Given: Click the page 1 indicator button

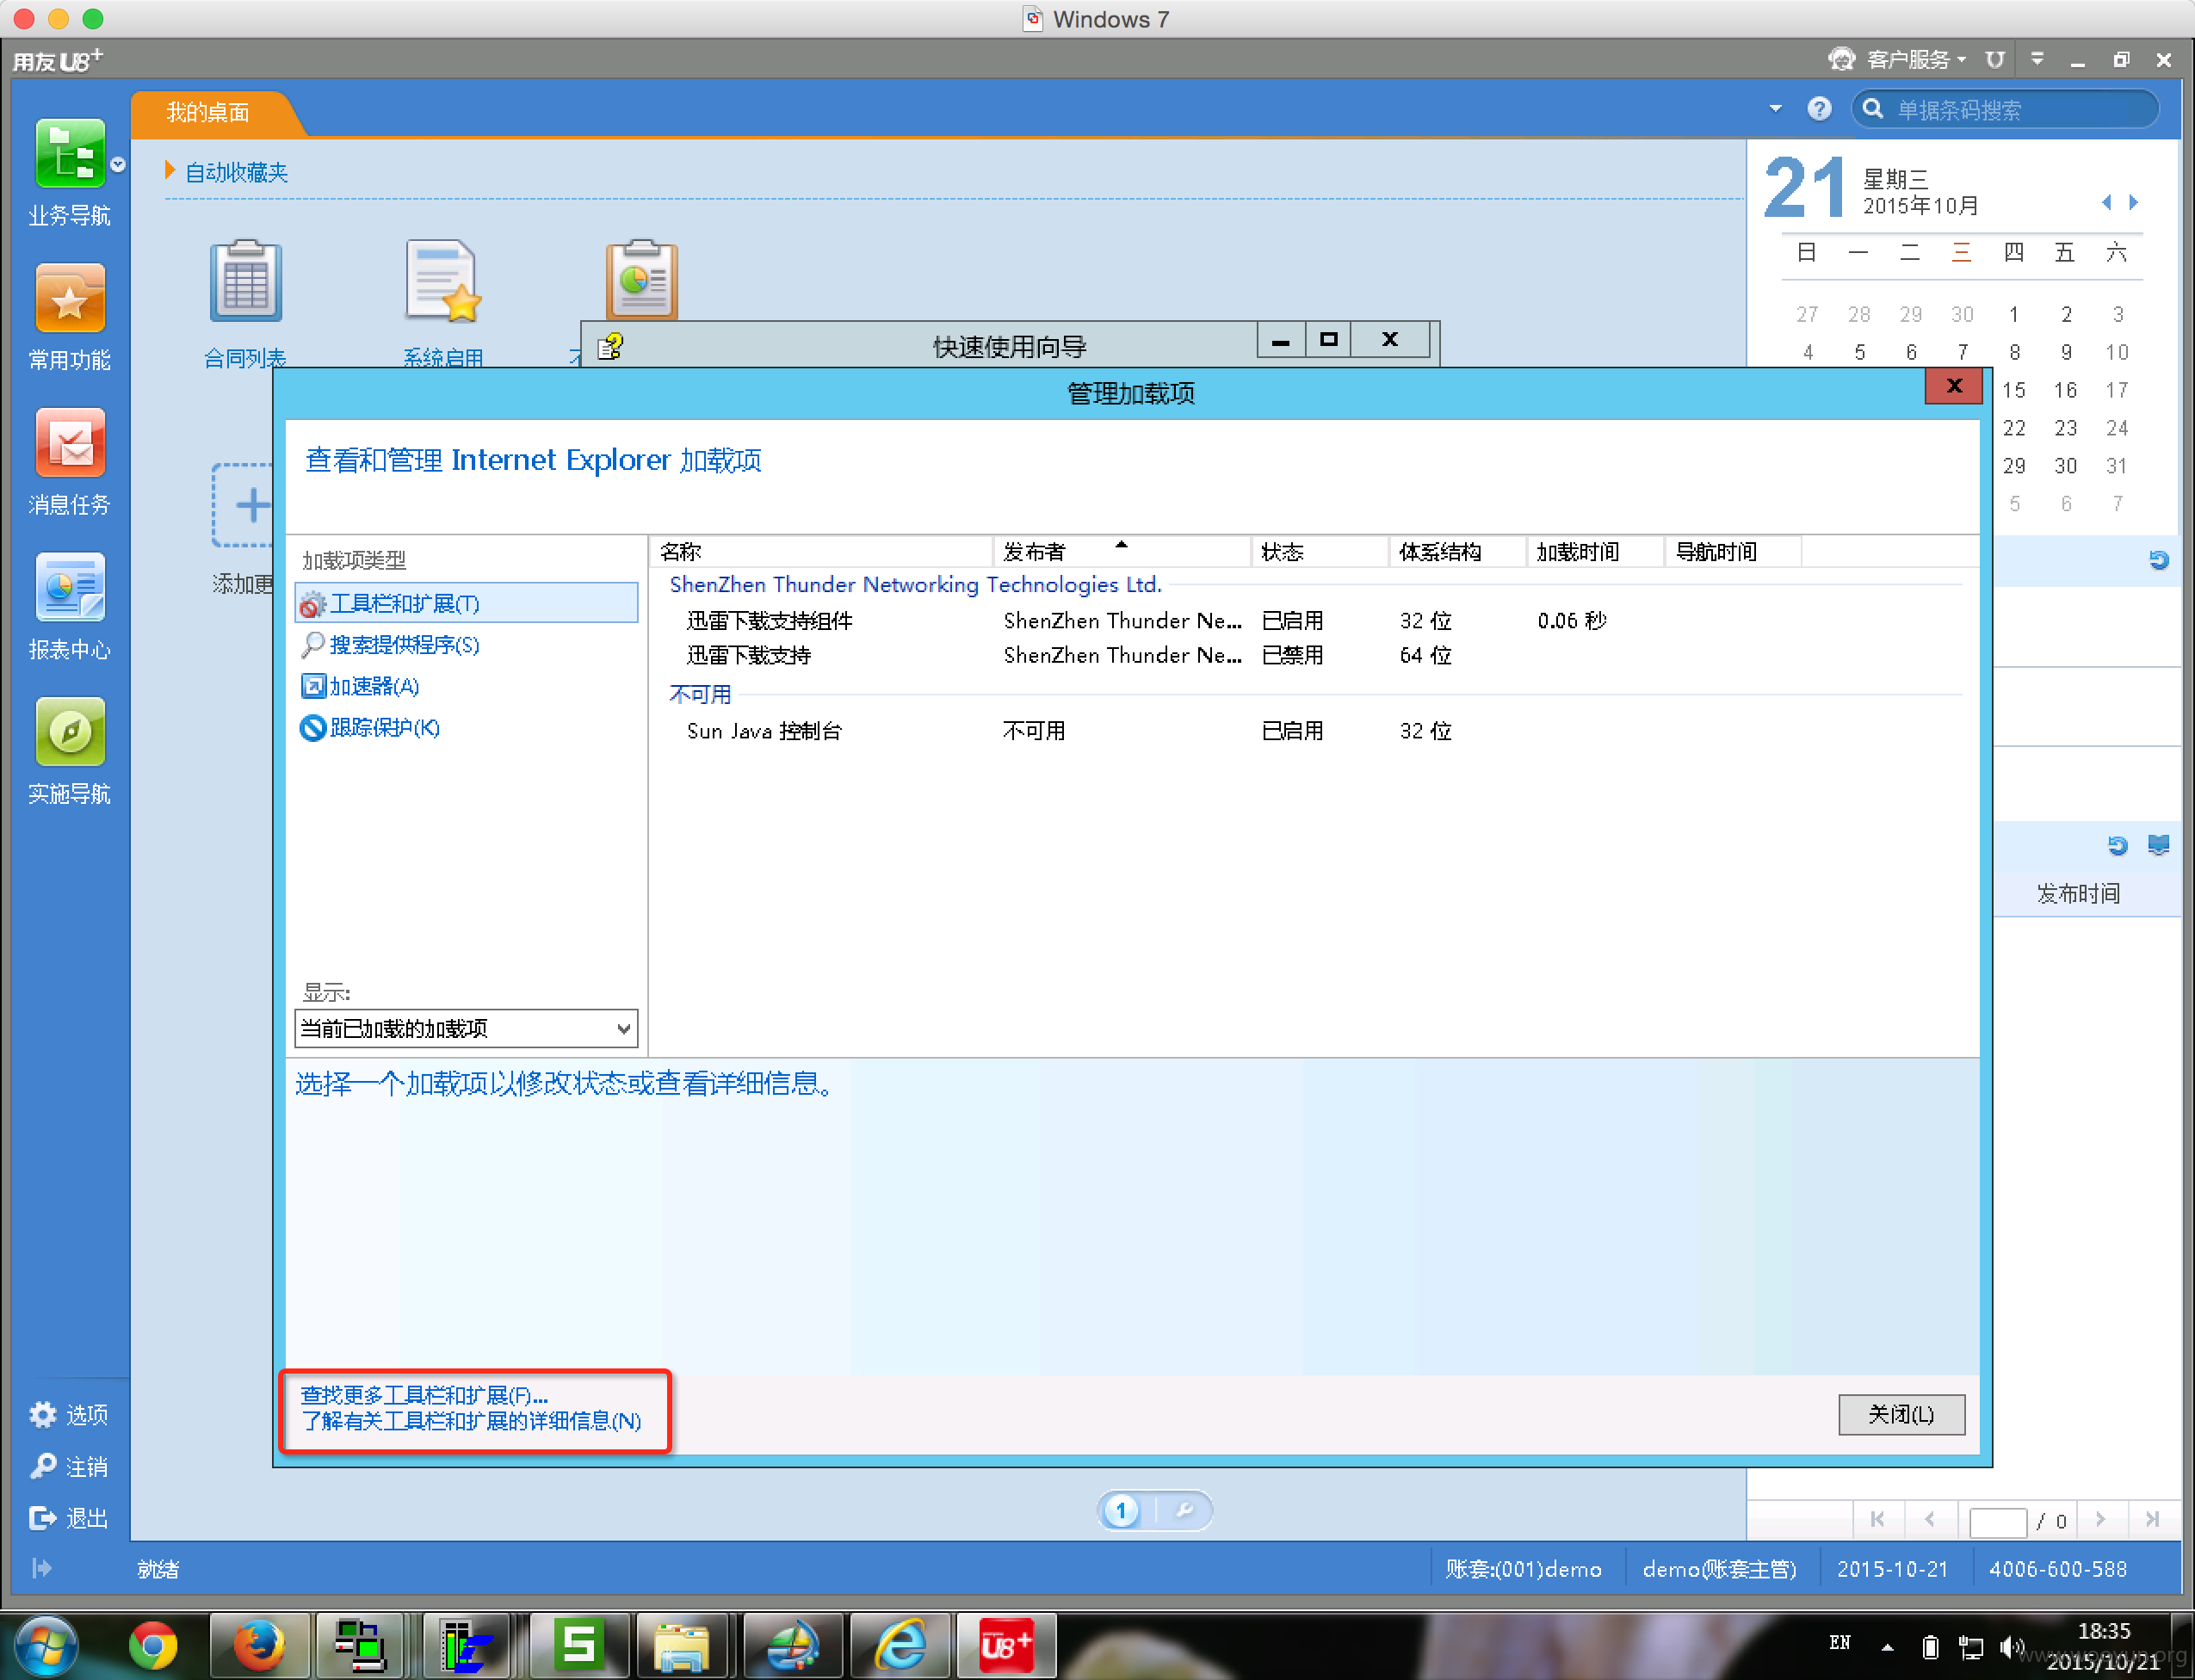Looking at the screenshot, I should pos(1122,1510).
